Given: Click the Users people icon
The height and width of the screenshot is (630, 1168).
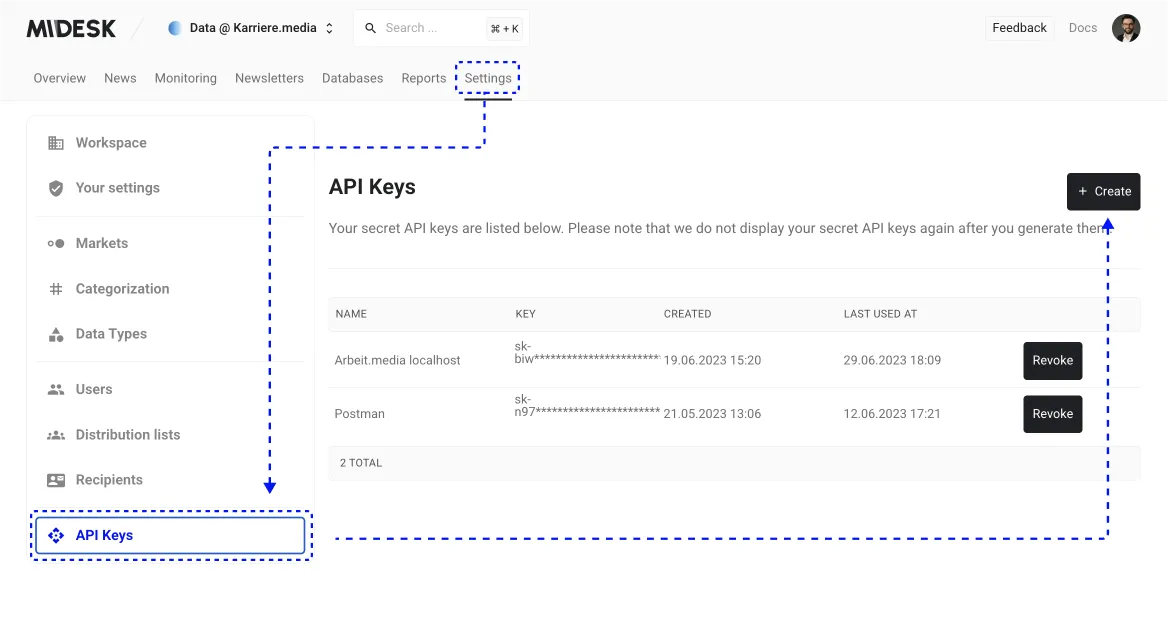Looking at the screenshot, I should (56, 389).
